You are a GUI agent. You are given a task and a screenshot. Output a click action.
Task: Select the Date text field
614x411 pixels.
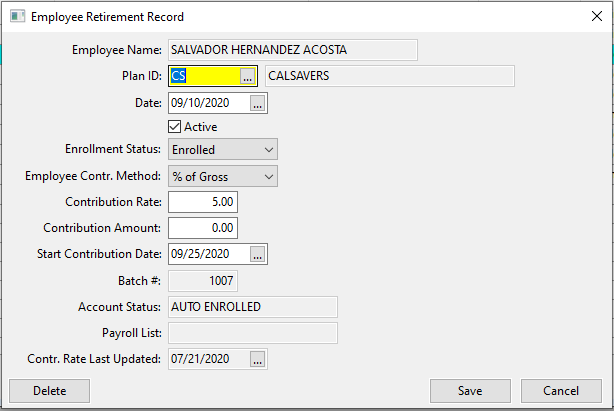click(208, 103)
